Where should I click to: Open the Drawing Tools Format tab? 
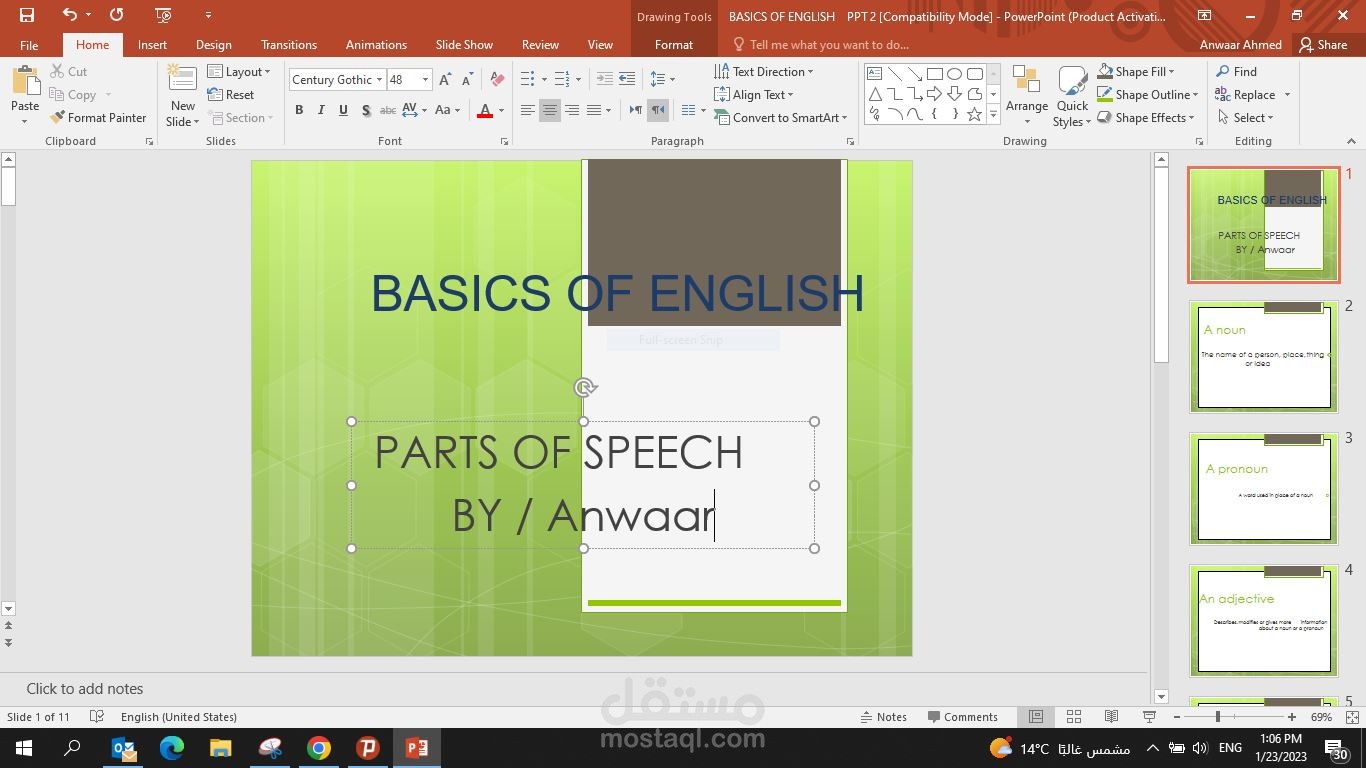pos(673,45)
